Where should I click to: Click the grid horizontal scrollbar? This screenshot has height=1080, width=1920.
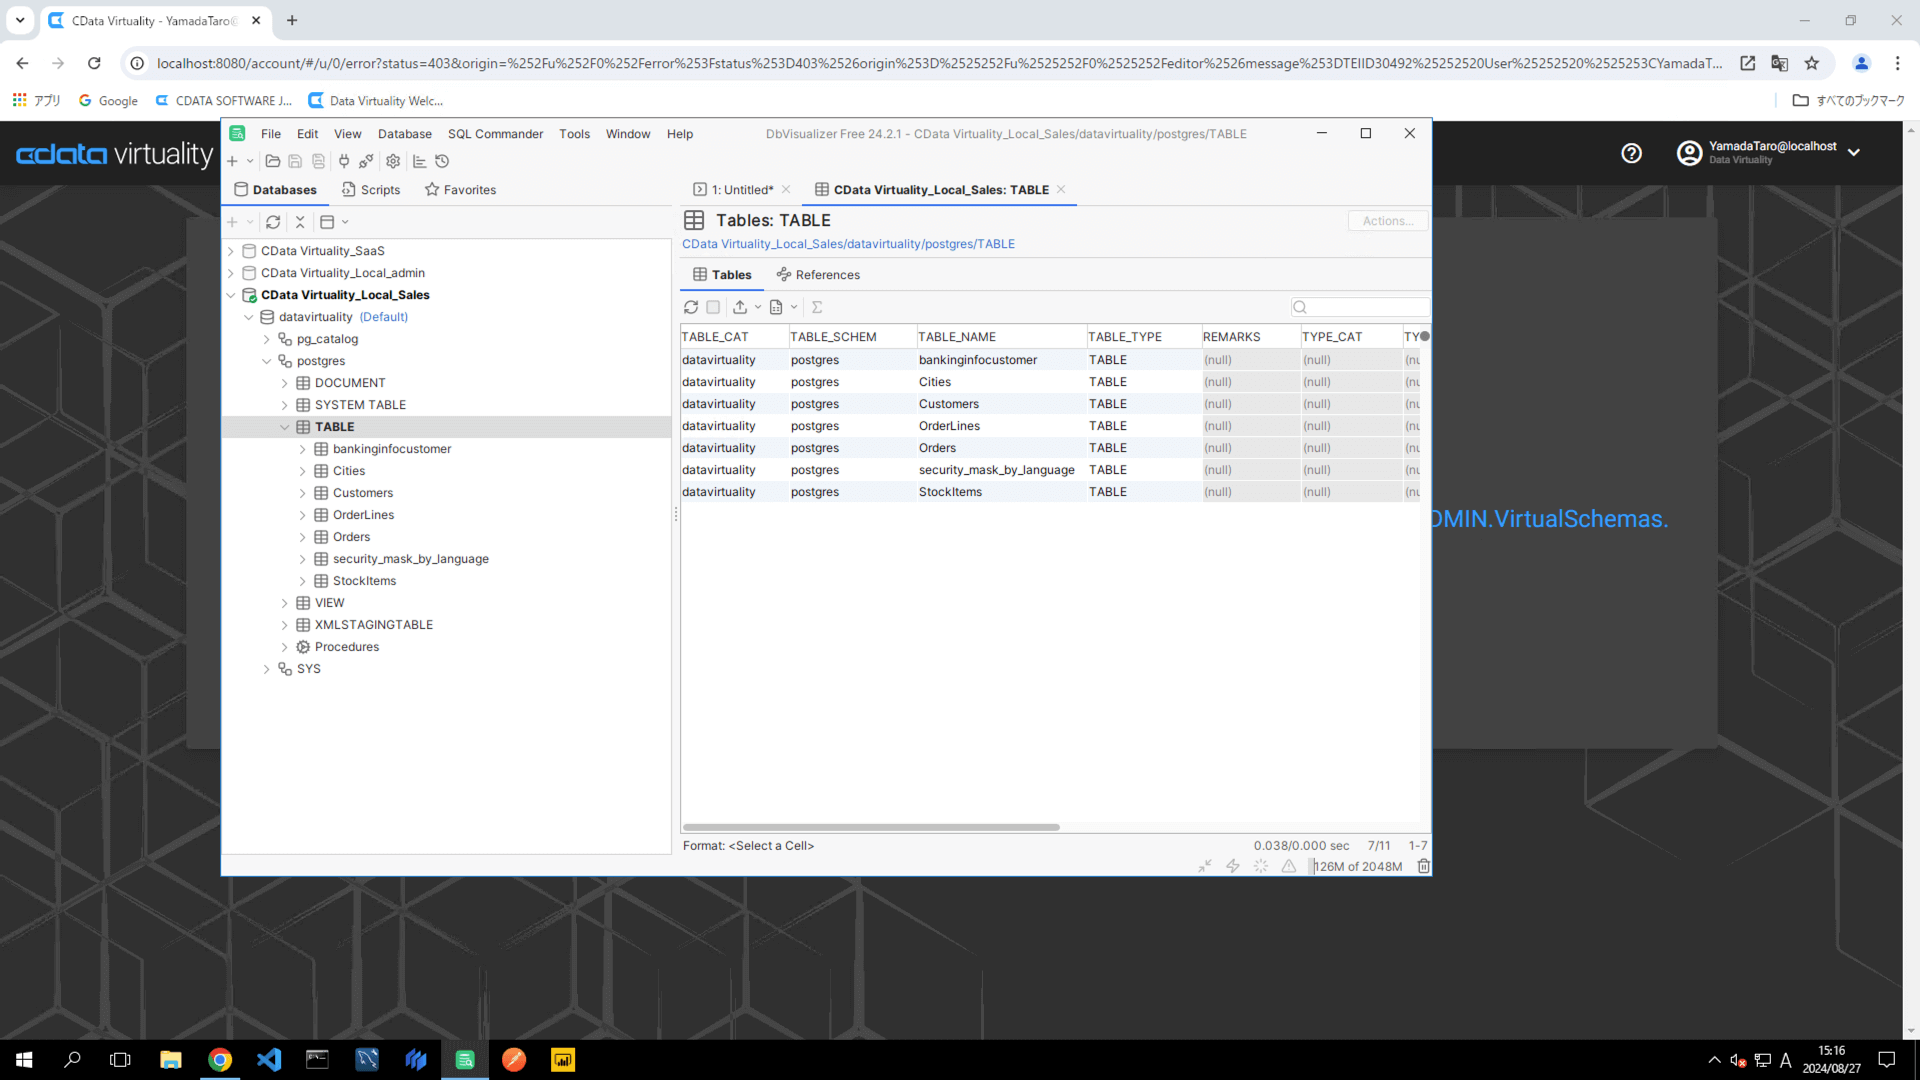870,827
